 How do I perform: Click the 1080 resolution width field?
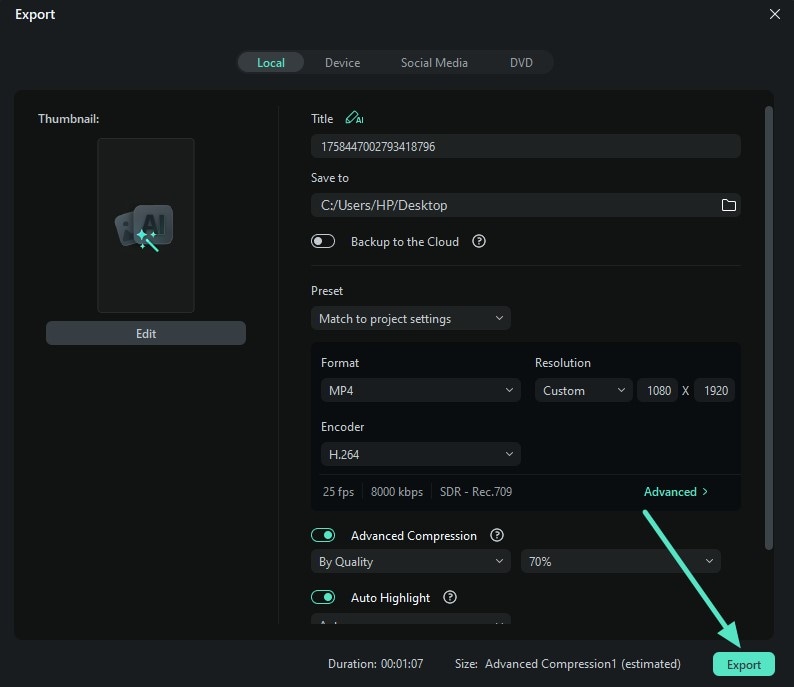658,390
